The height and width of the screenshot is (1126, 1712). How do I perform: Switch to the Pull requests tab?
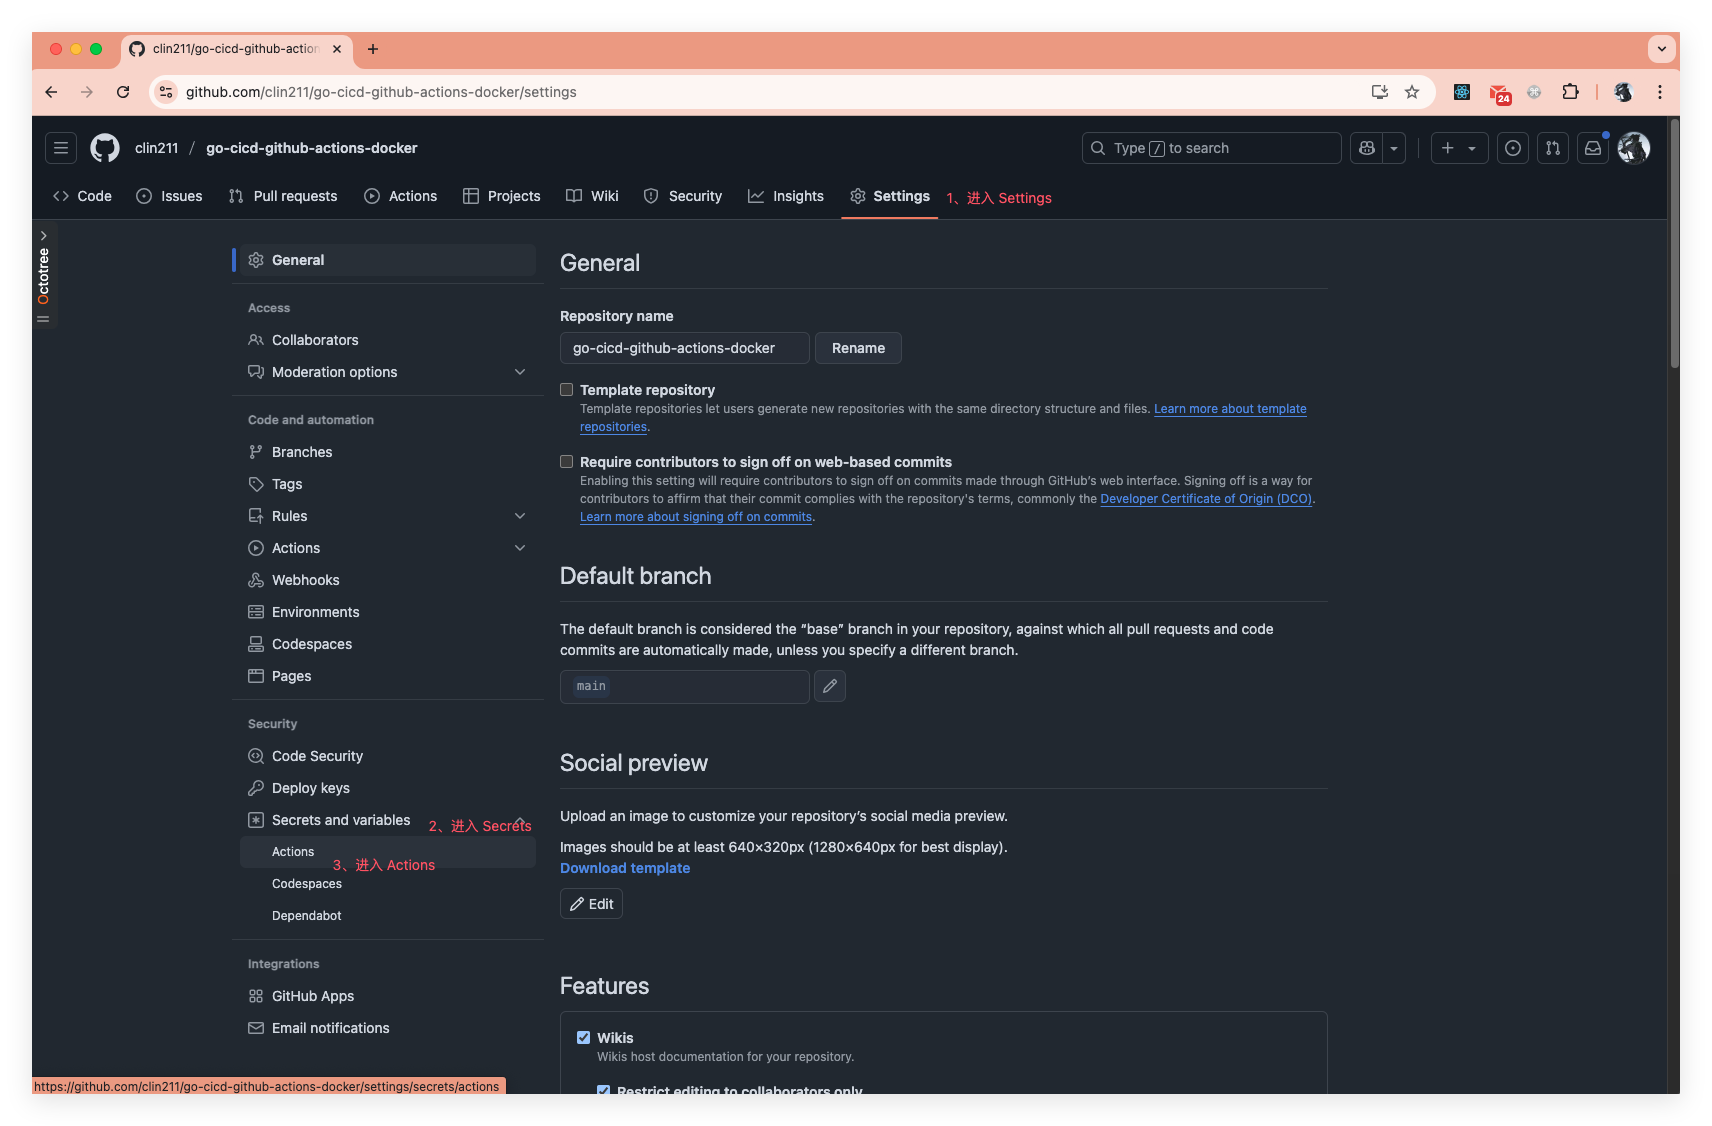click(x=283, y=196)
